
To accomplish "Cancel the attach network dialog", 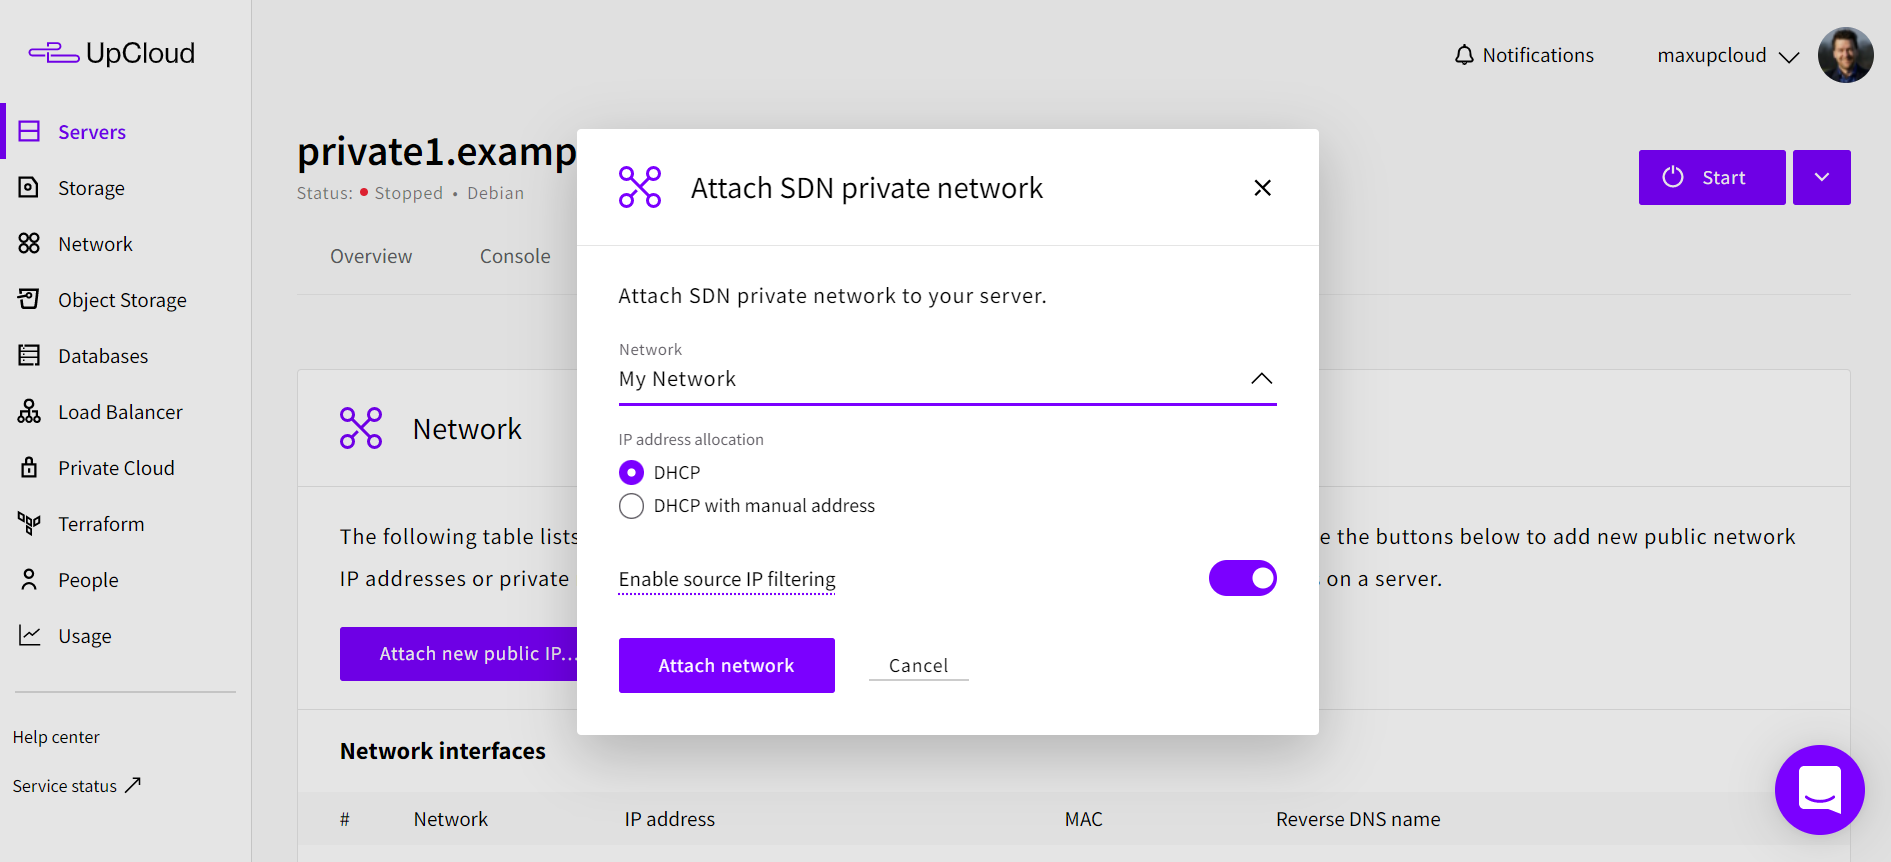I will [918, 665].
